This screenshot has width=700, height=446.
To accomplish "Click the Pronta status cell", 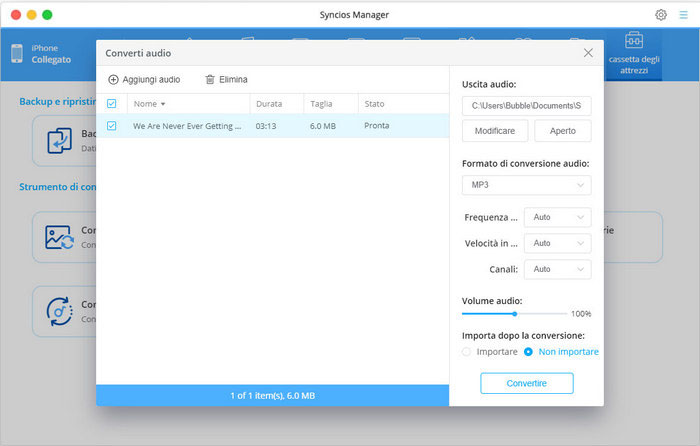I will coord(377,125).
